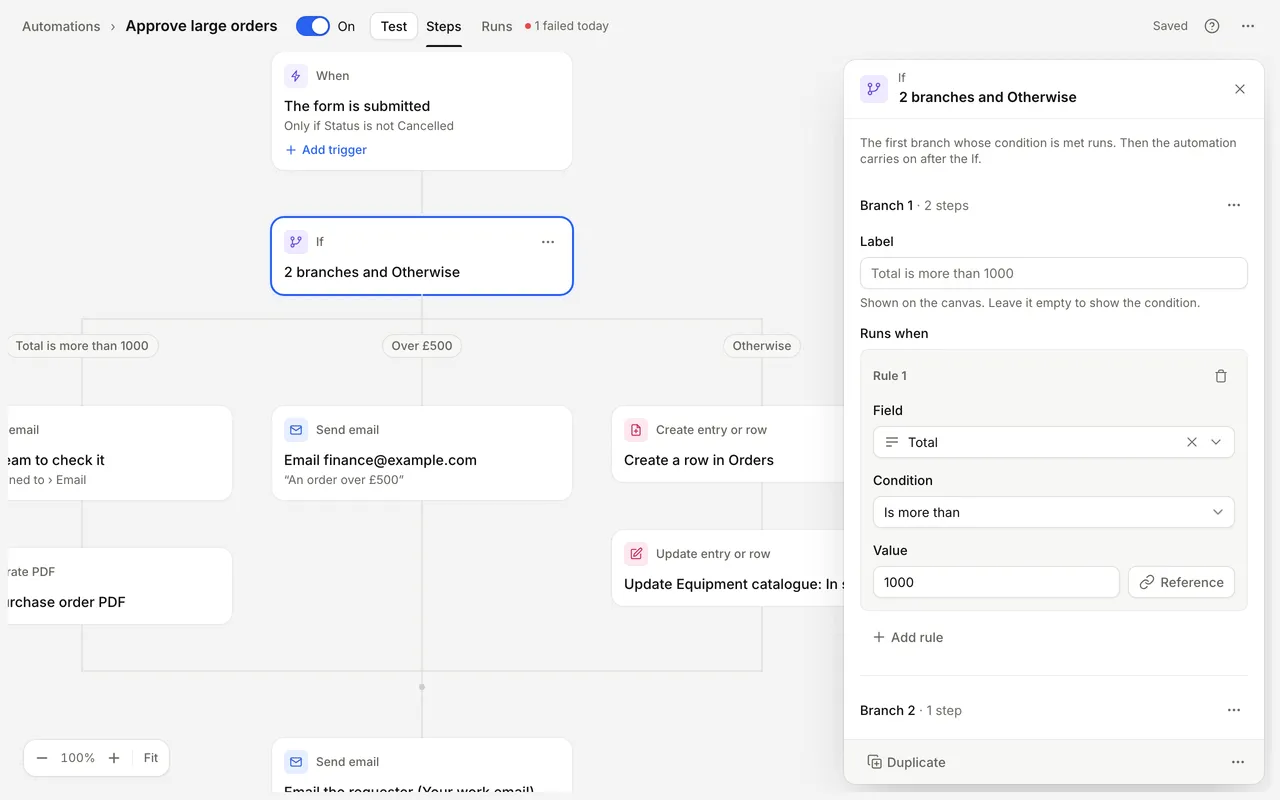The height and width of the screenshot is (800, 1280).
Task: Close the If side panel
Action: coord(1240,89)
